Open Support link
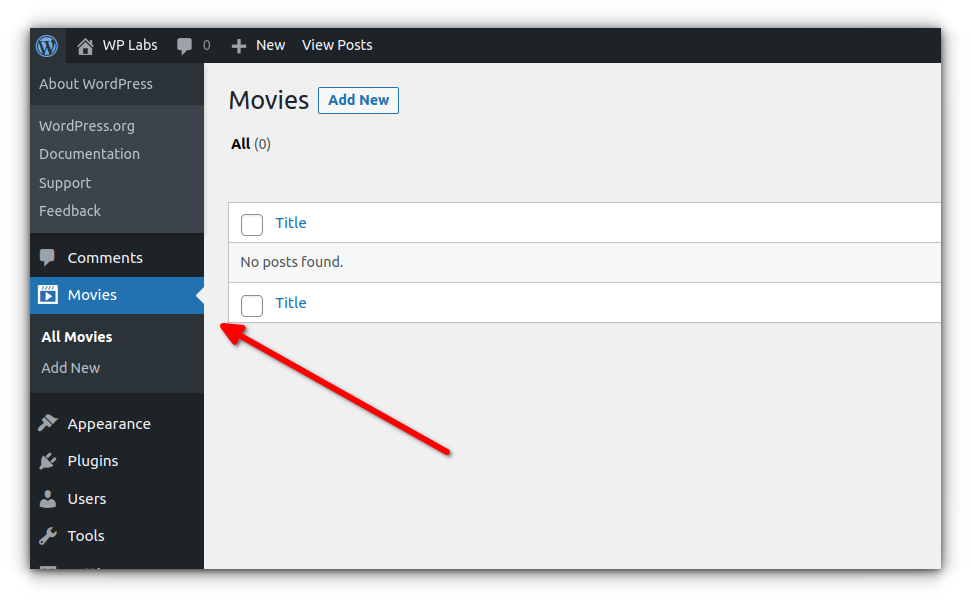 click(x=65, y=183)
